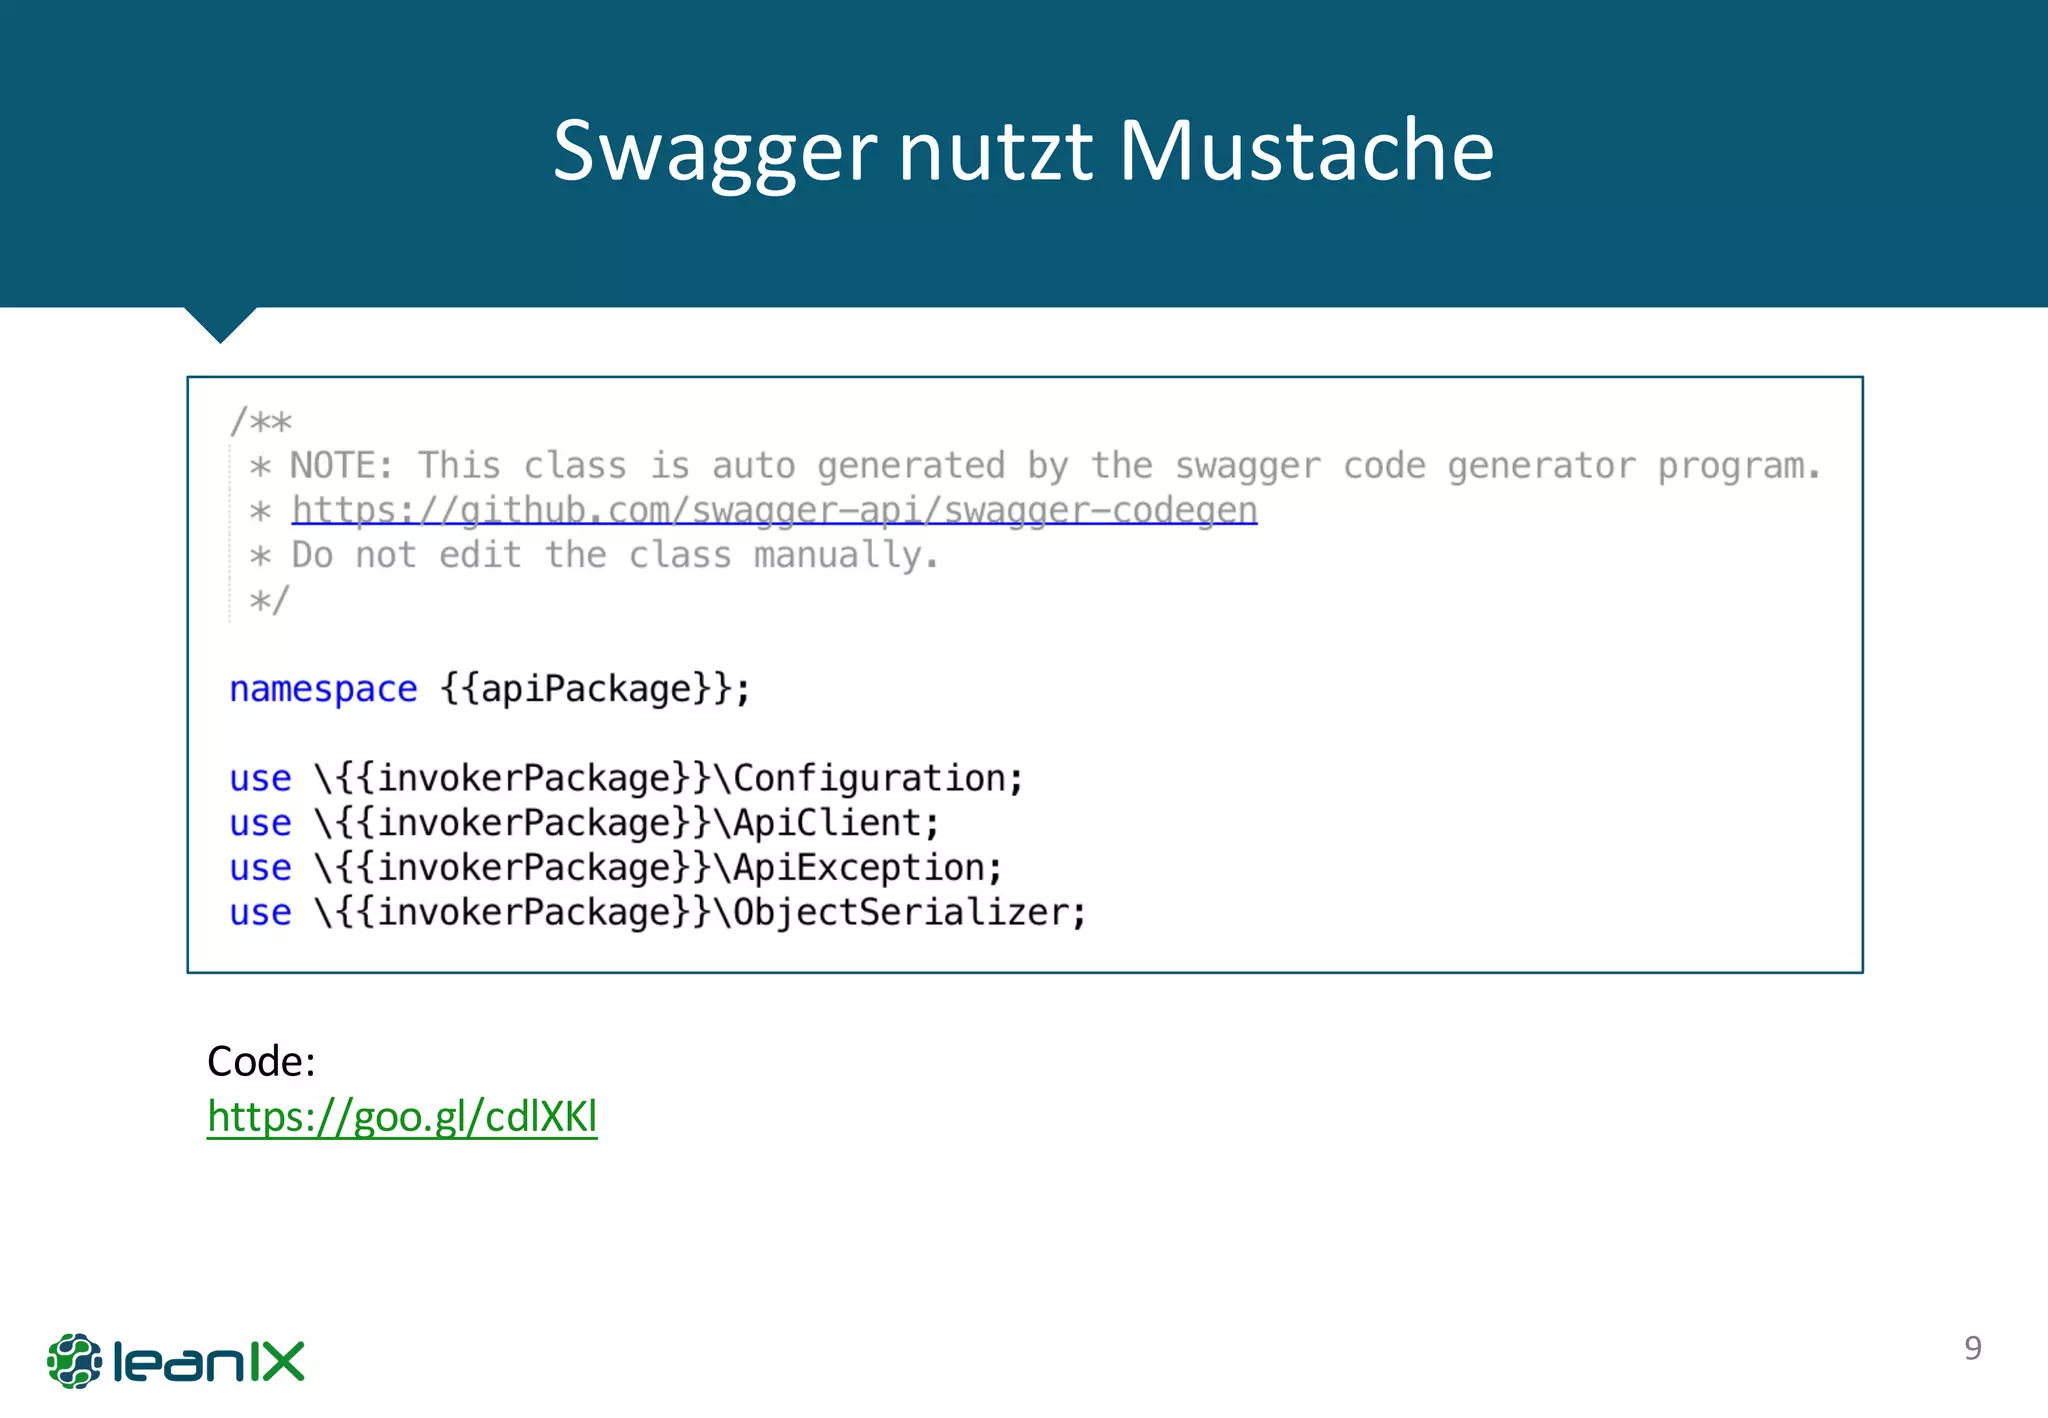Select the line ending with '\ApiClient;'
The width and height of the screenshot is (2048, 1418).
click(585, 823)
